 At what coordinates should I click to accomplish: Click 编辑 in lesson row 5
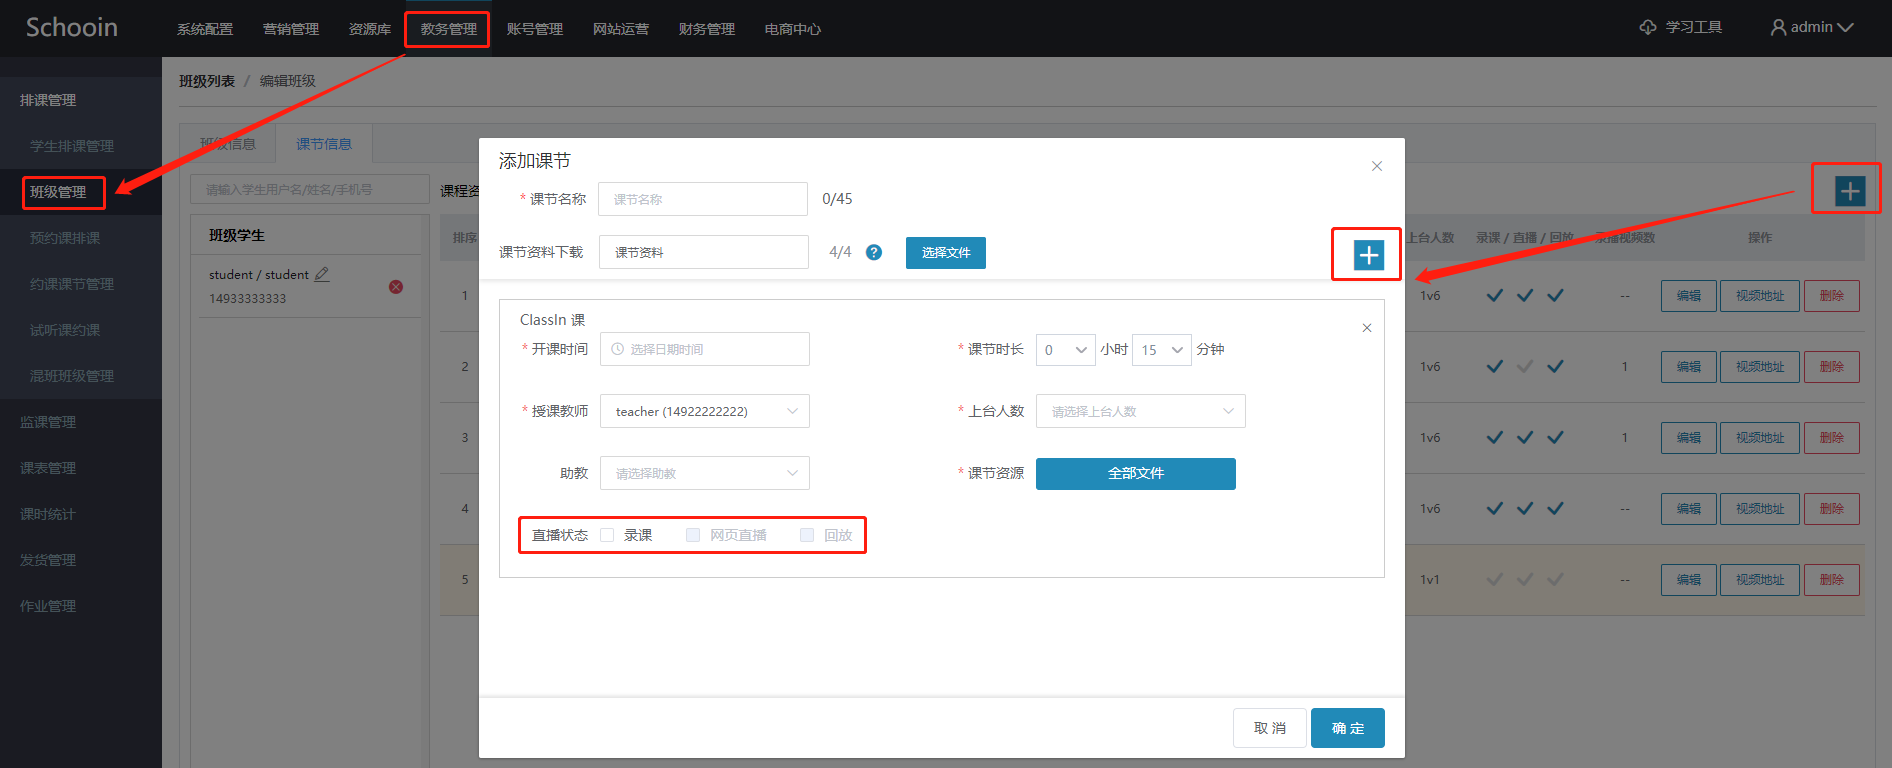(1689, 580)
